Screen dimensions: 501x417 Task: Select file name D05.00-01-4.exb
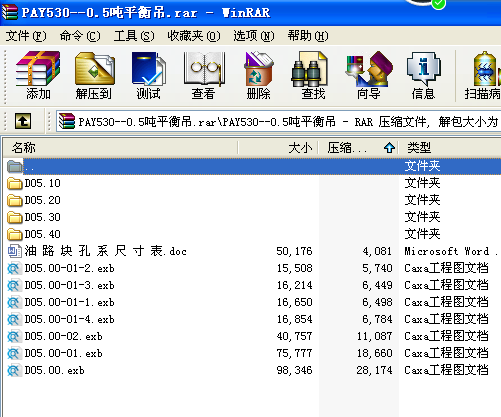pos(69,319)
